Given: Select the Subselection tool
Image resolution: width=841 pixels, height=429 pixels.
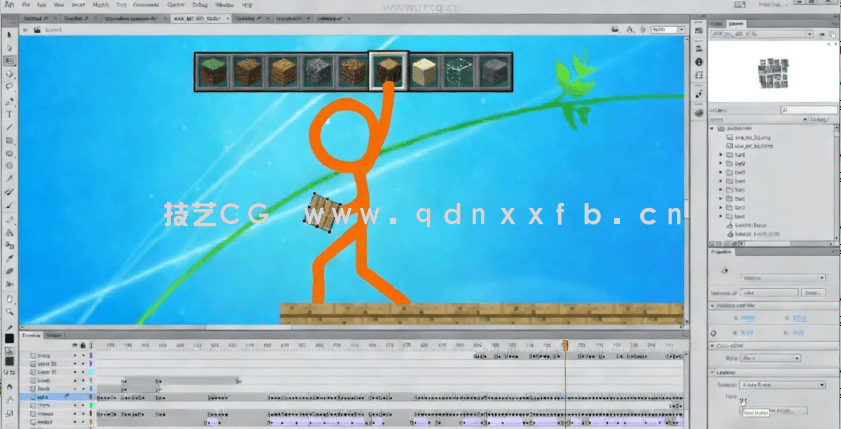Looking at the screenshot, I should (9, 48).
